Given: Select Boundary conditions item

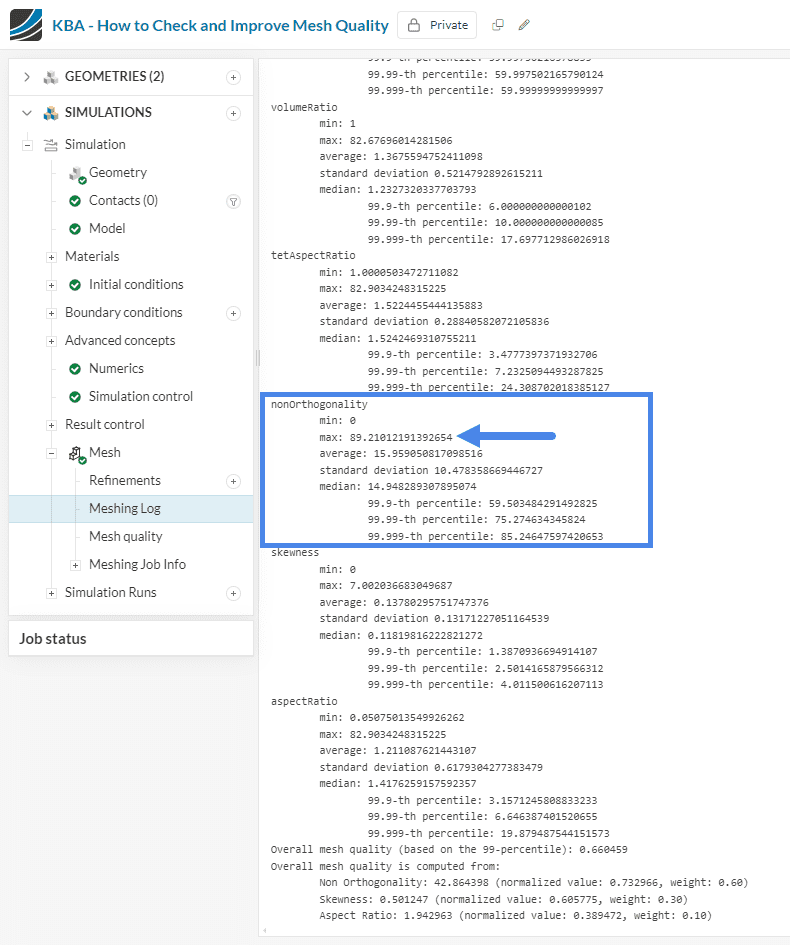Looking at the screenshot, I should (124, 312).
